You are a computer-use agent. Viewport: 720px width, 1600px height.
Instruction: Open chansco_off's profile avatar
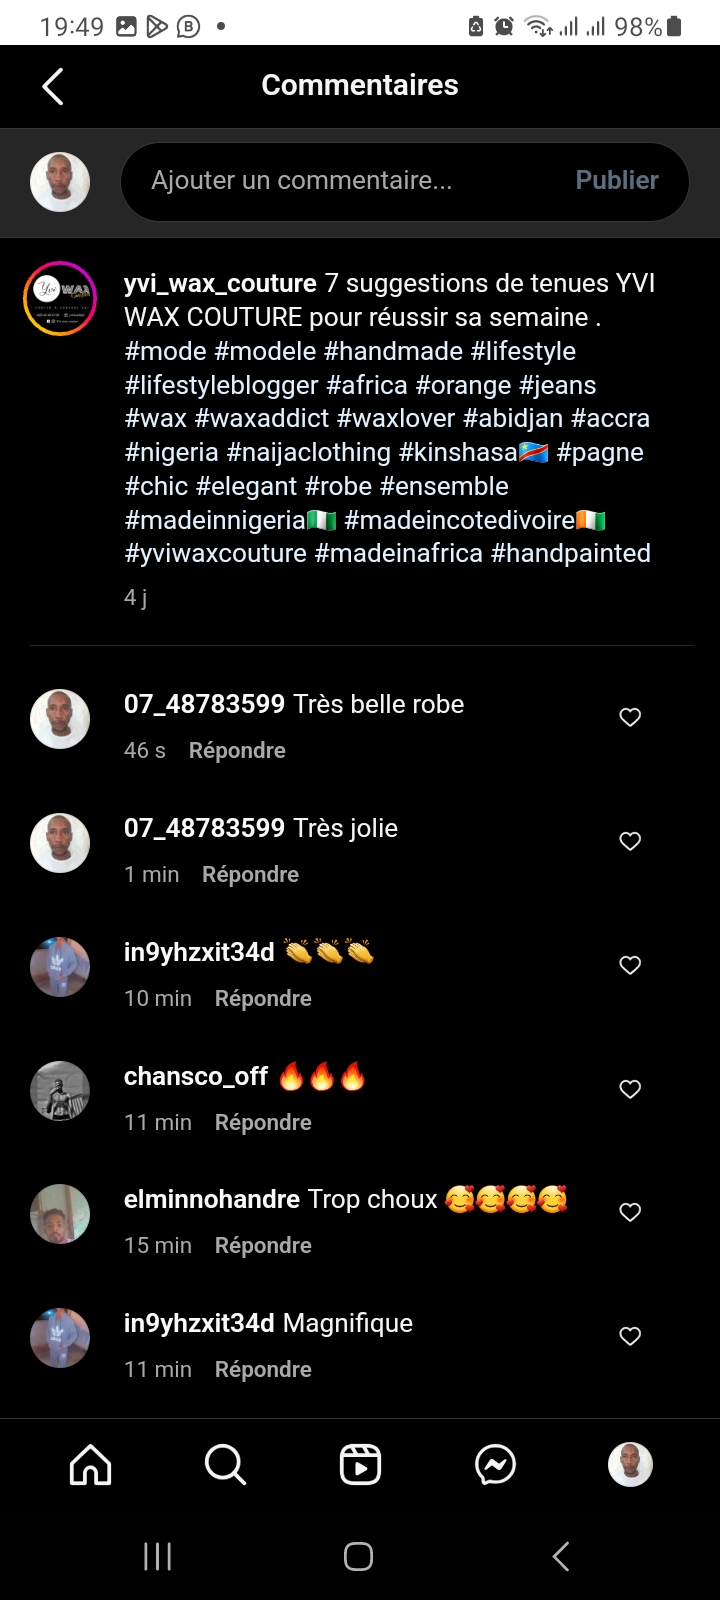click(x=60, y=1090)
